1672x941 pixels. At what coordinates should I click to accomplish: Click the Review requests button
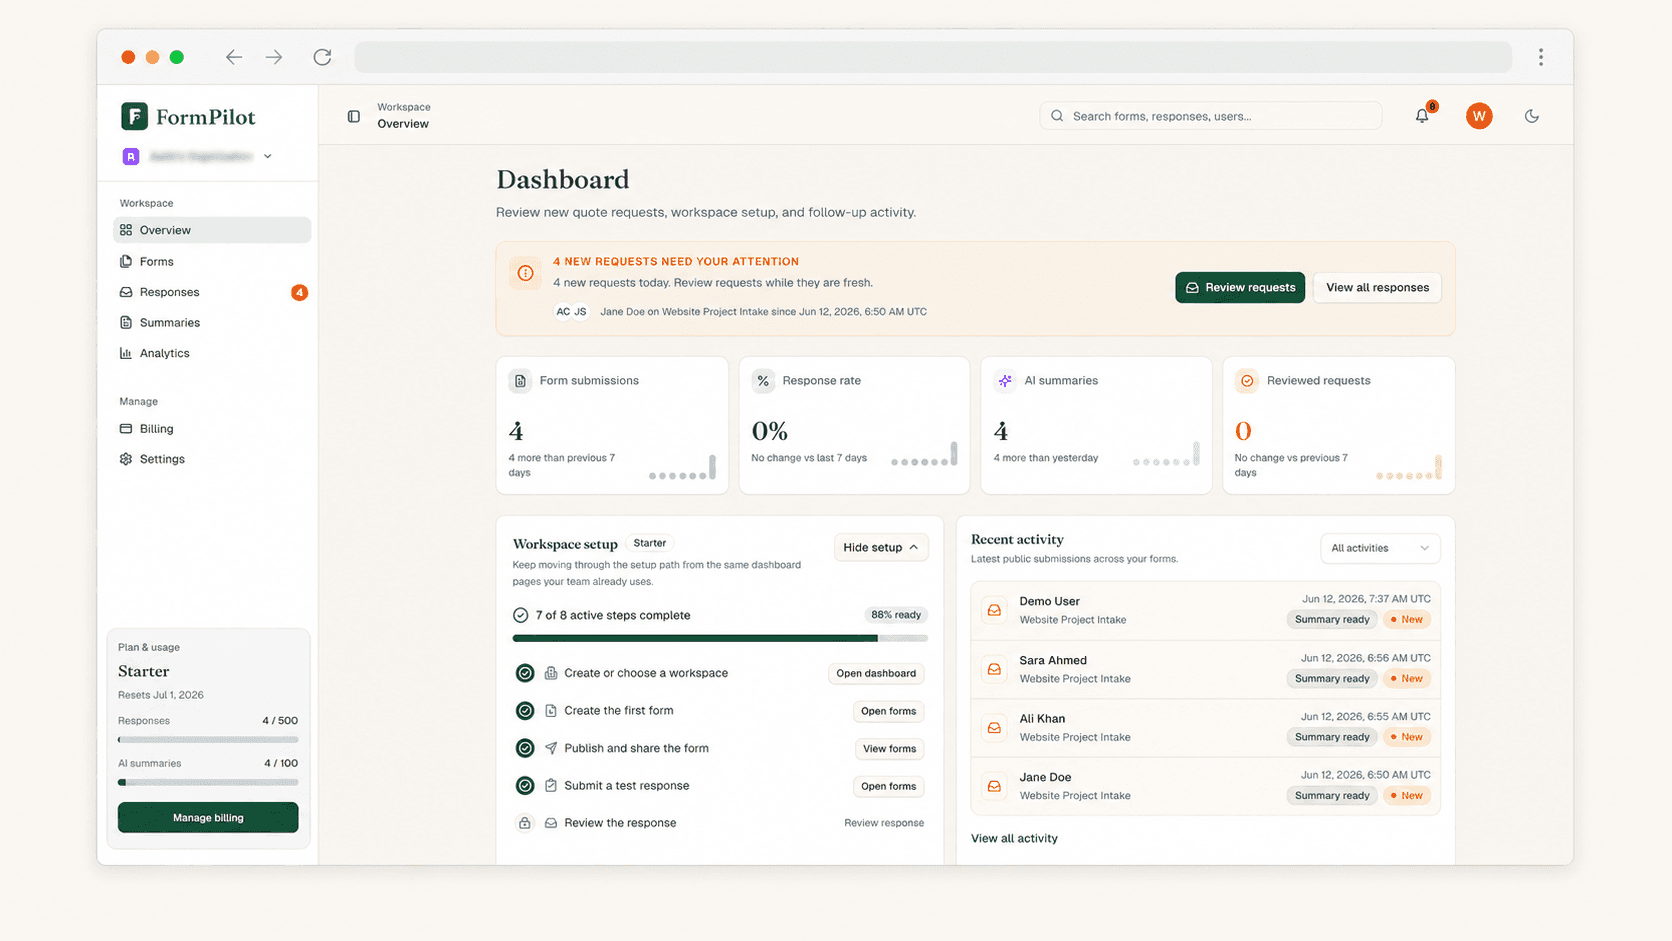coord(1240,287)
